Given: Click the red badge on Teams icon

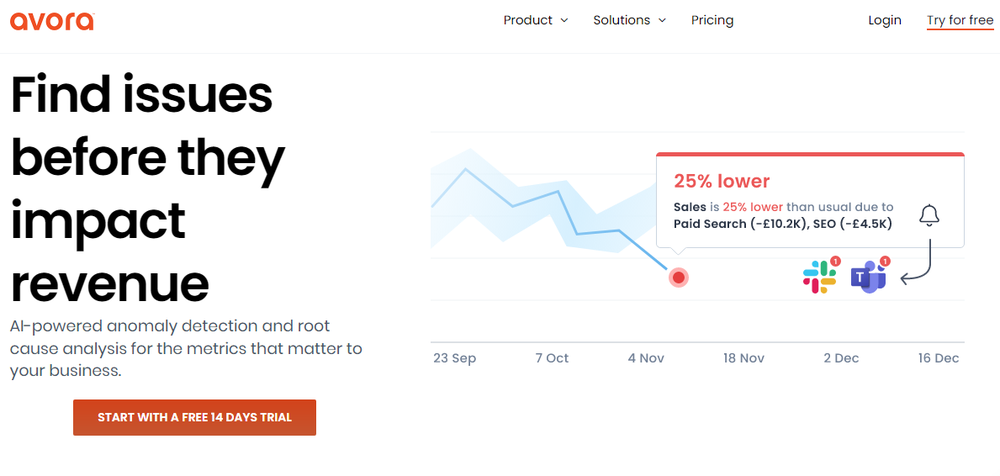Looking at the screenshot, I should [884, 261].
